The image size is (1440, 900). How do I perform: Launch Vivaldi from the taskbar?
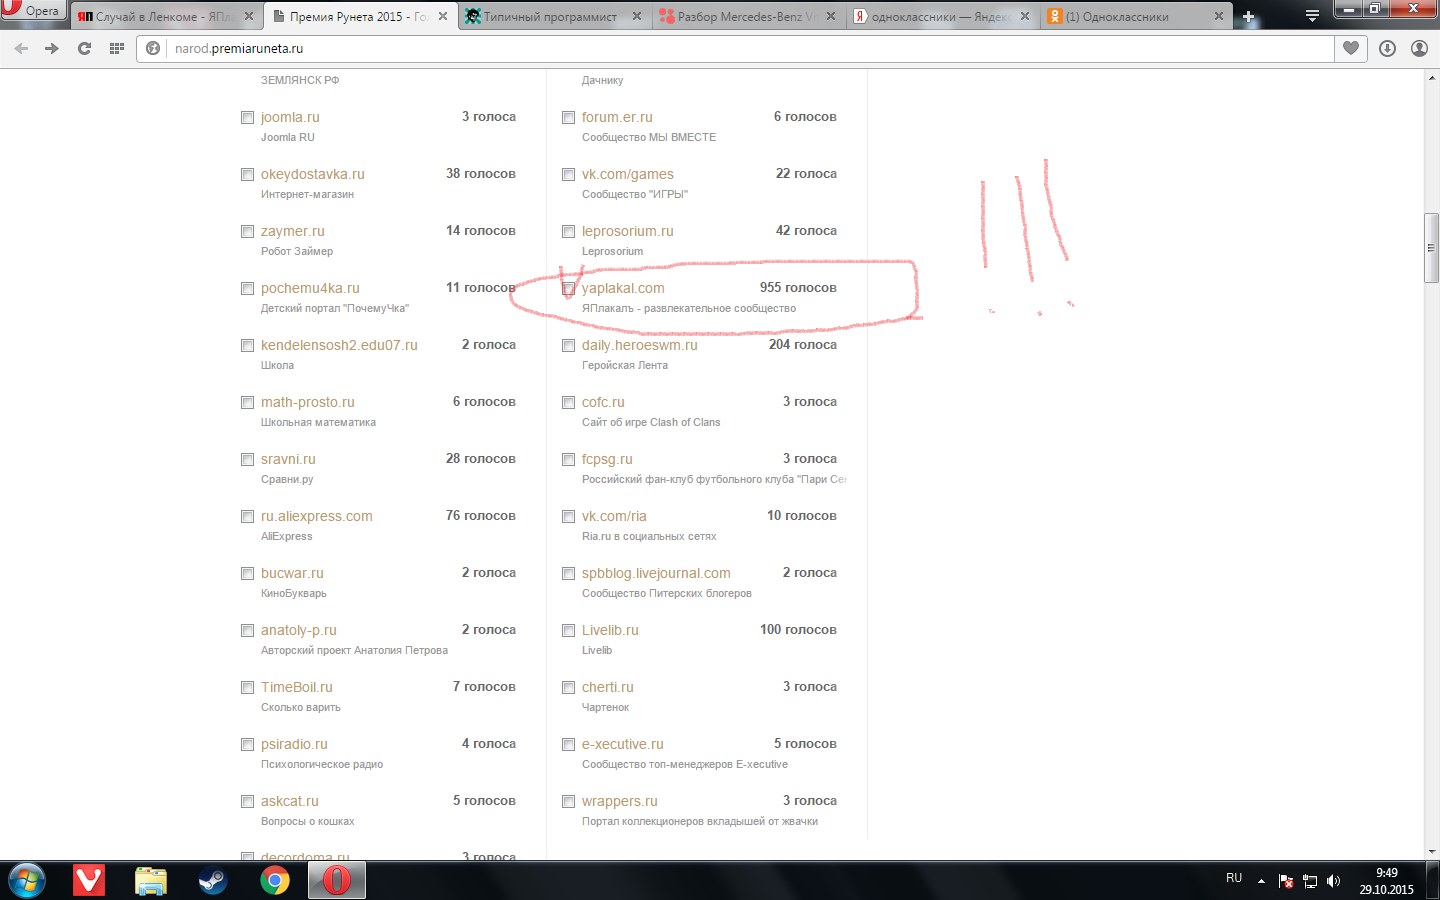click(x=89, y=880)
